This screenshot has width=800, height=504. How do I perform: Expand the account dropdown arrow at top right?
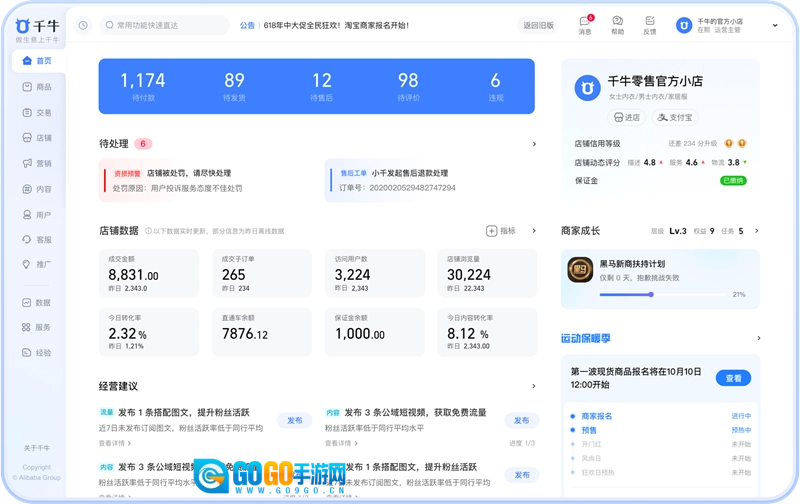click(x=775, y=25)
